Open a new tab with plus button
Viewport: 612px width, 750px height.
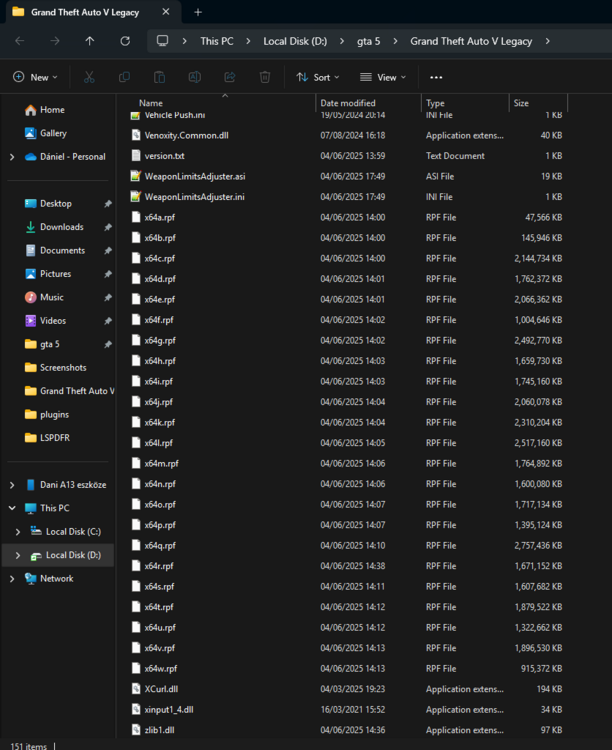198,12
